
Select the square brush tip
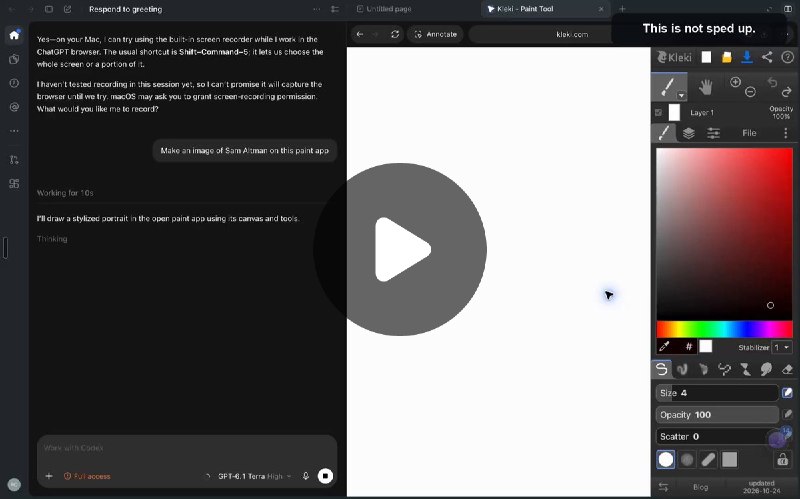pos(730,460)
